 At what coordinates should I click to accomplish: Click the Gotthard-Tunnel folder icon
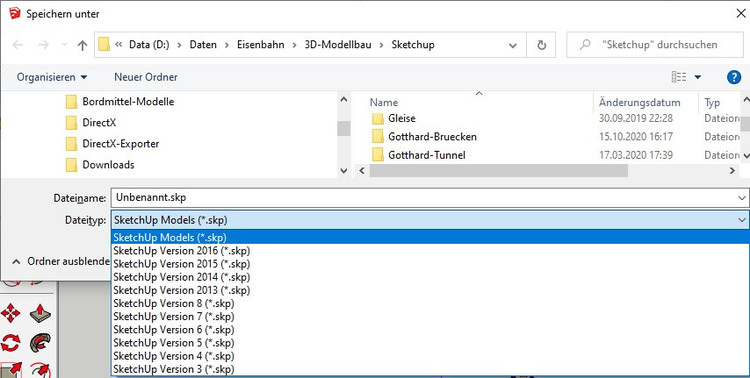377,155
